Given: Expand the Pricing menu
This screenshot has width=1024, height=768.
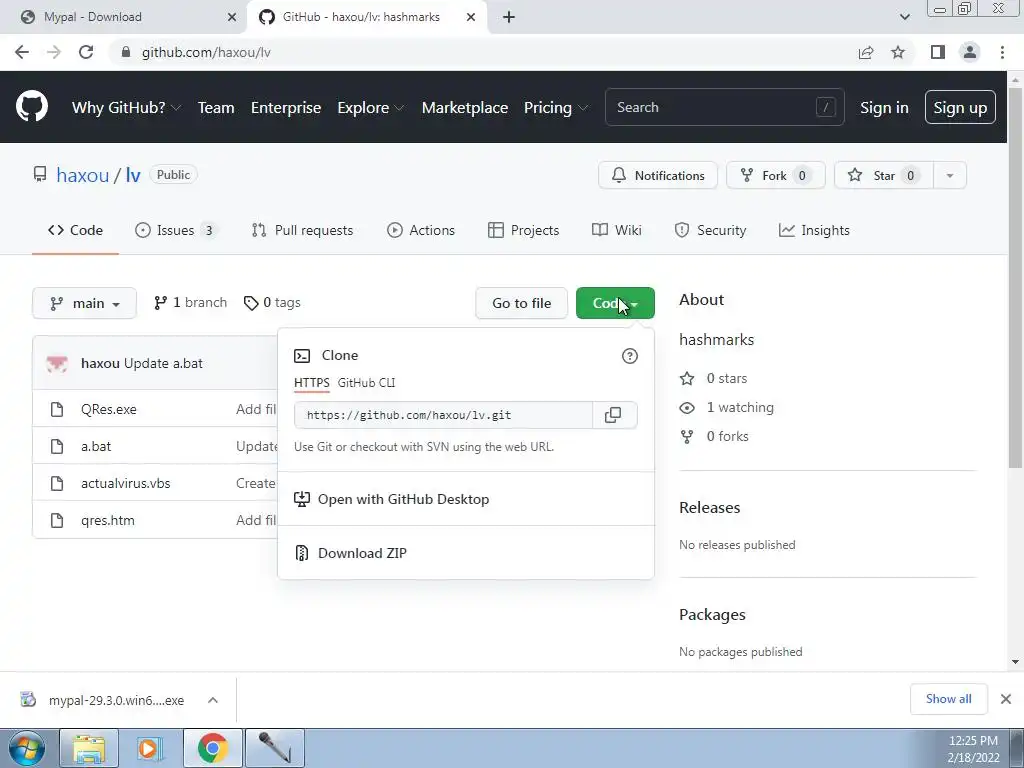Looking at the screenshot, I should point(555,108).
